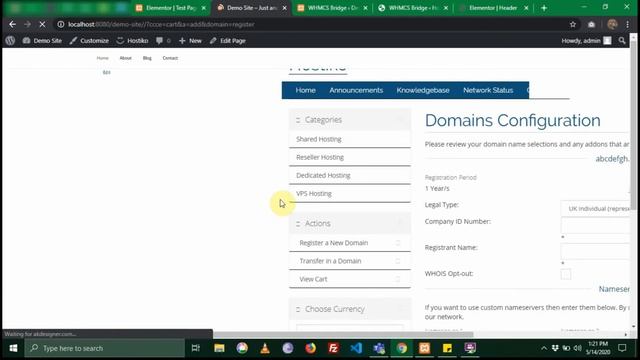Click the Windows taskbar search box
Screen dimensions: 640x360
pos(104,348)
